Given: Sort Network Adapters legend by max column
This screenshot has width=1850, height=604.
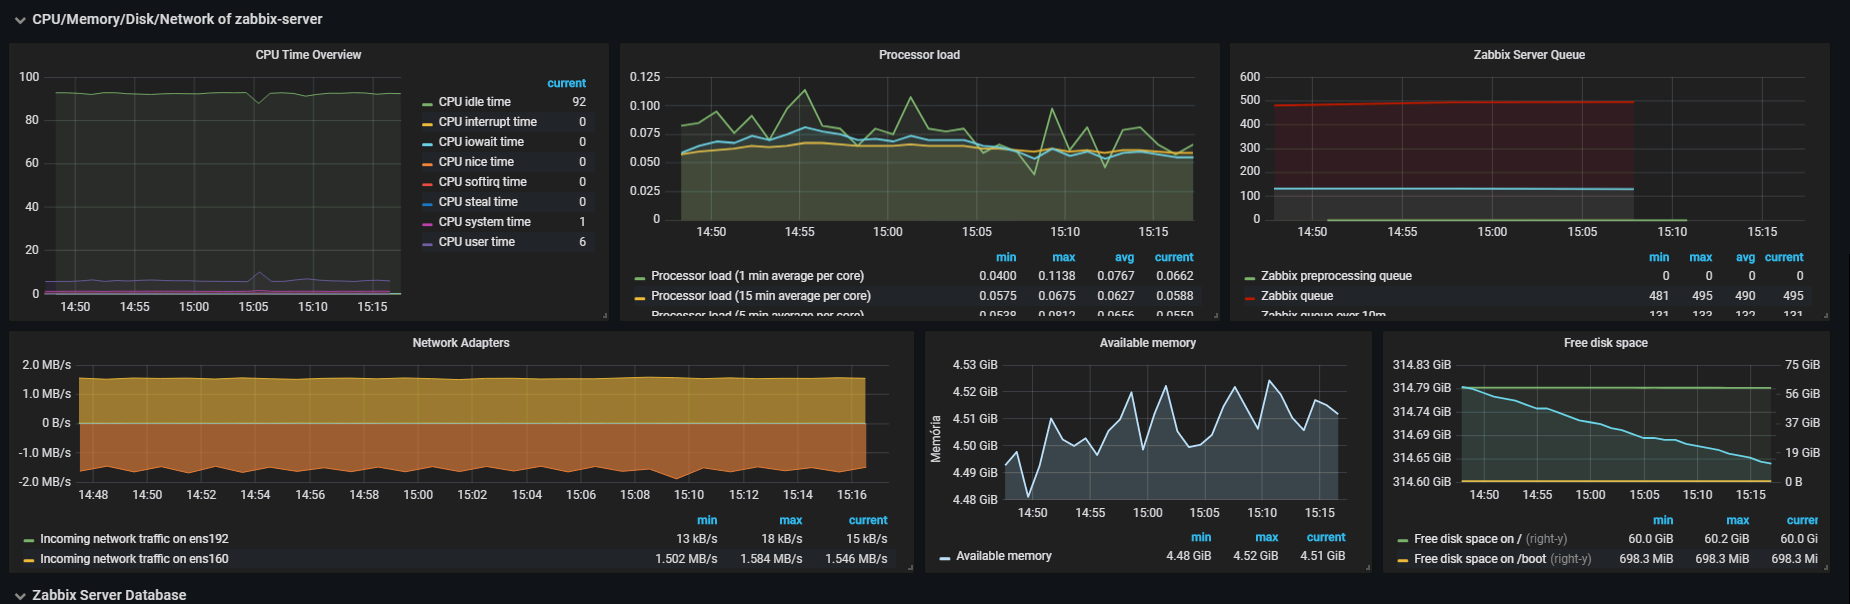Looking at the screenshot, I should point(791,520).
